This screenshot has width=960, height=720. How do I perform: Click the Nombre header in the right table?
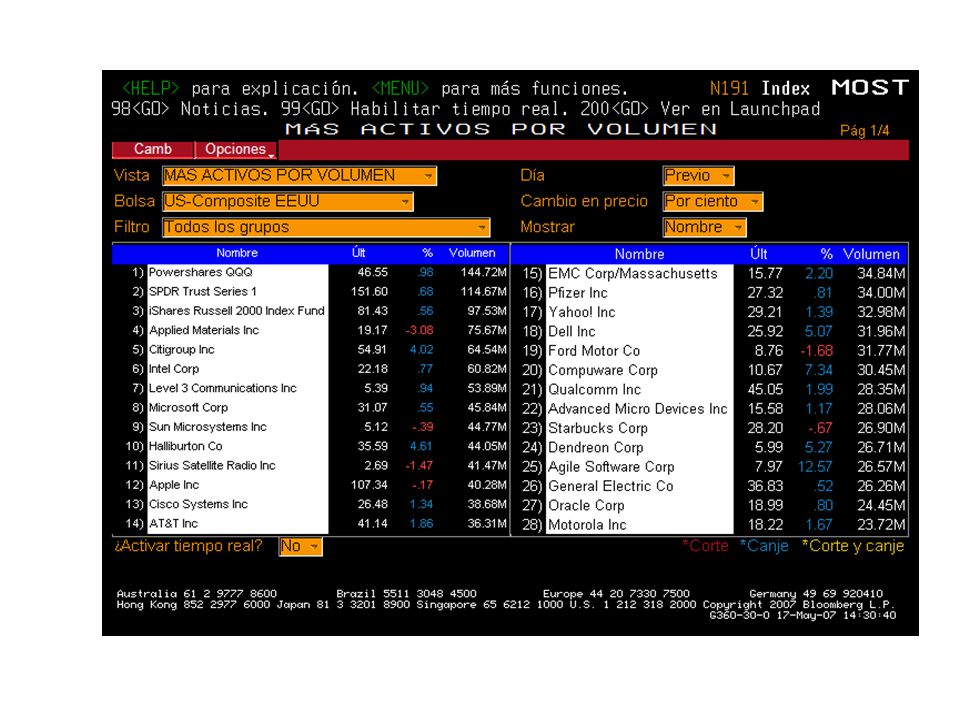point(639,254)
